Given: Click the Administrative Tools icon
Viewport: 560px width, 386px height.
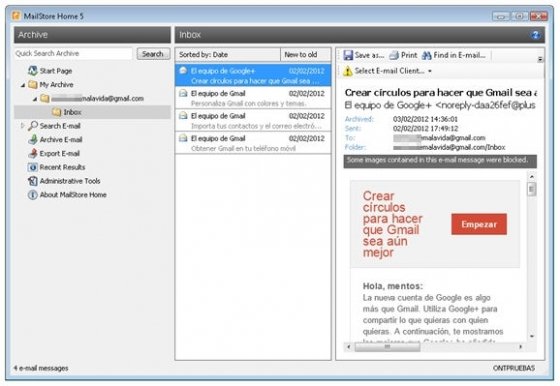Looking at the screenshot, I should 33,181.
